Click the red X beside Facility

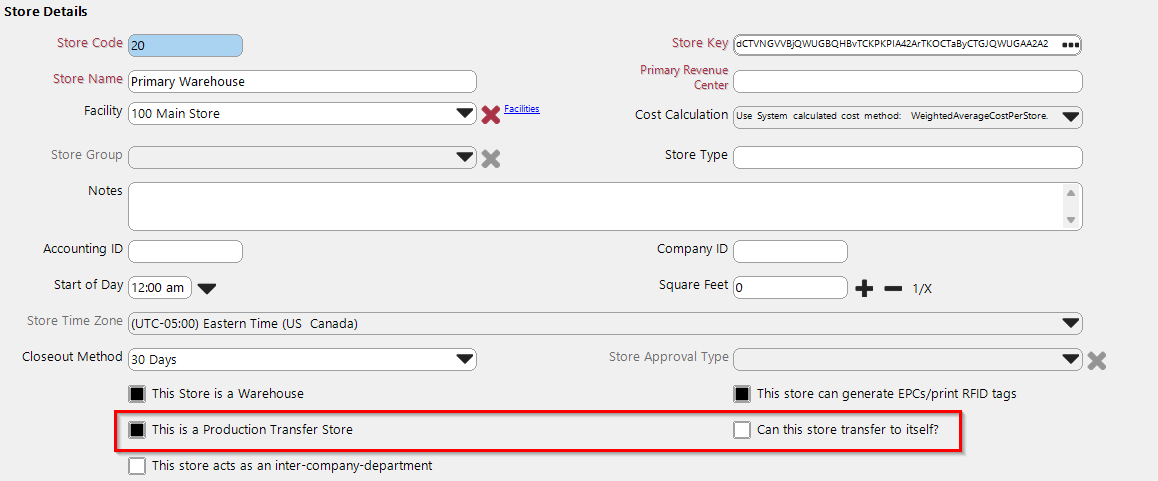(x=490, y=115)
